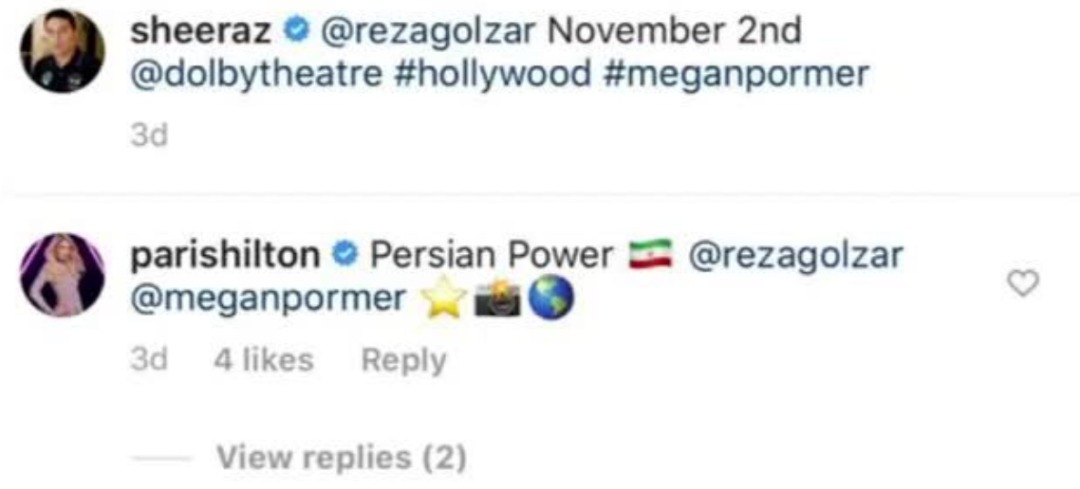Screen dimensions: 1080x489
Task: Open the sheeraz username profile
Action: (x=201, y=31)
